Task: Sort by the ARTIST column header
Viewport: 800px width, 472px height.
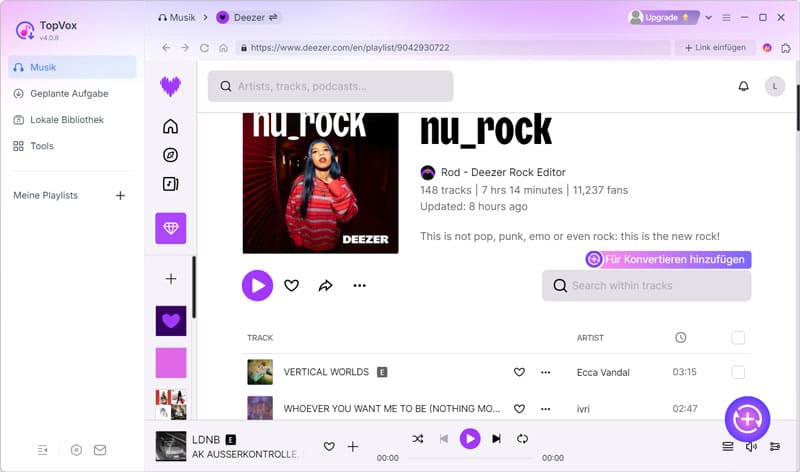Action: coord(590,338)
